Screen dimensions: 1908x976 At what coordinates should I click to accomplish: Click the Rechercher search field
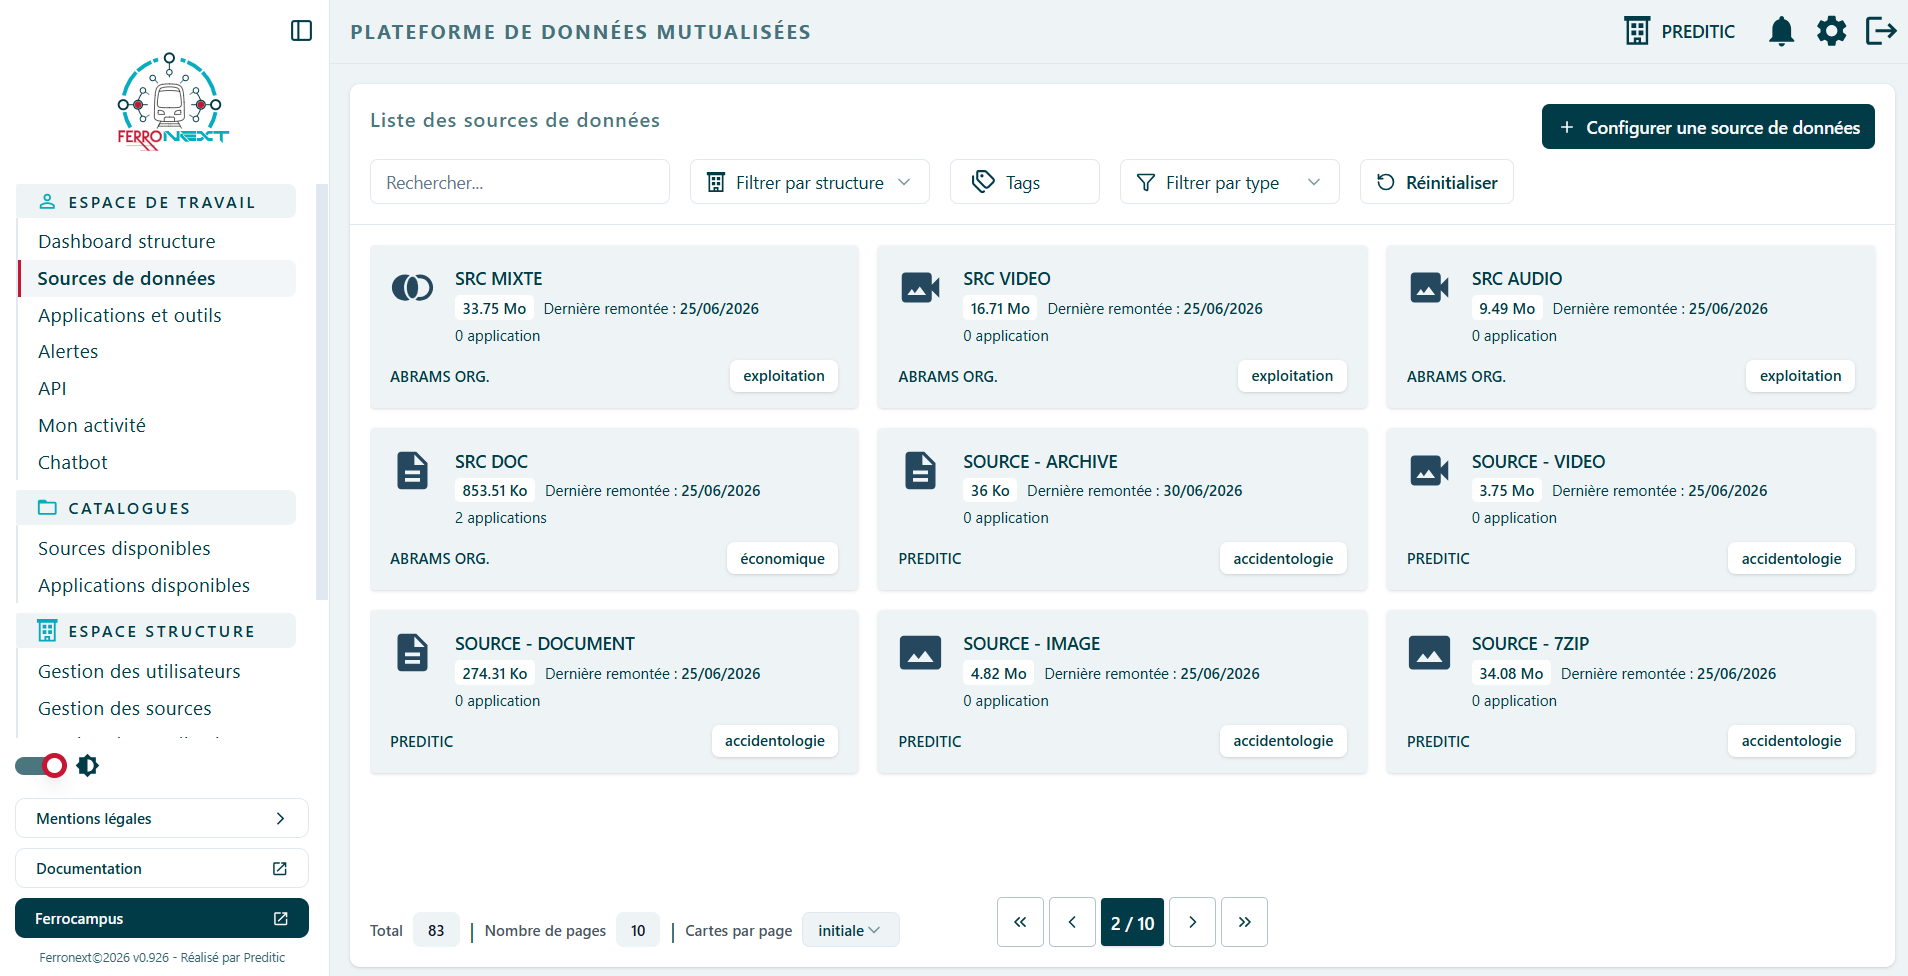[520, 182]
